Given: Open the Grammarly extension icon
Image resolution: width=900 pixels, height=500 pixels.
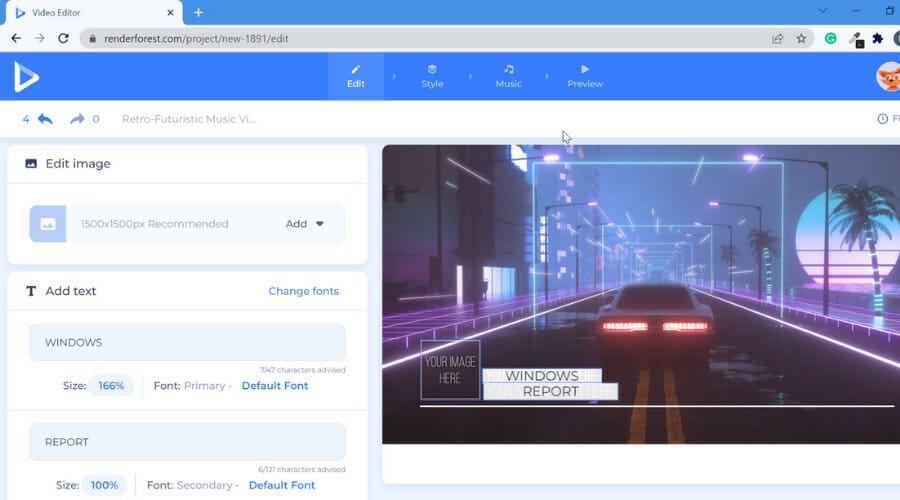Looking at the screenshot, I should coord(831,38).
